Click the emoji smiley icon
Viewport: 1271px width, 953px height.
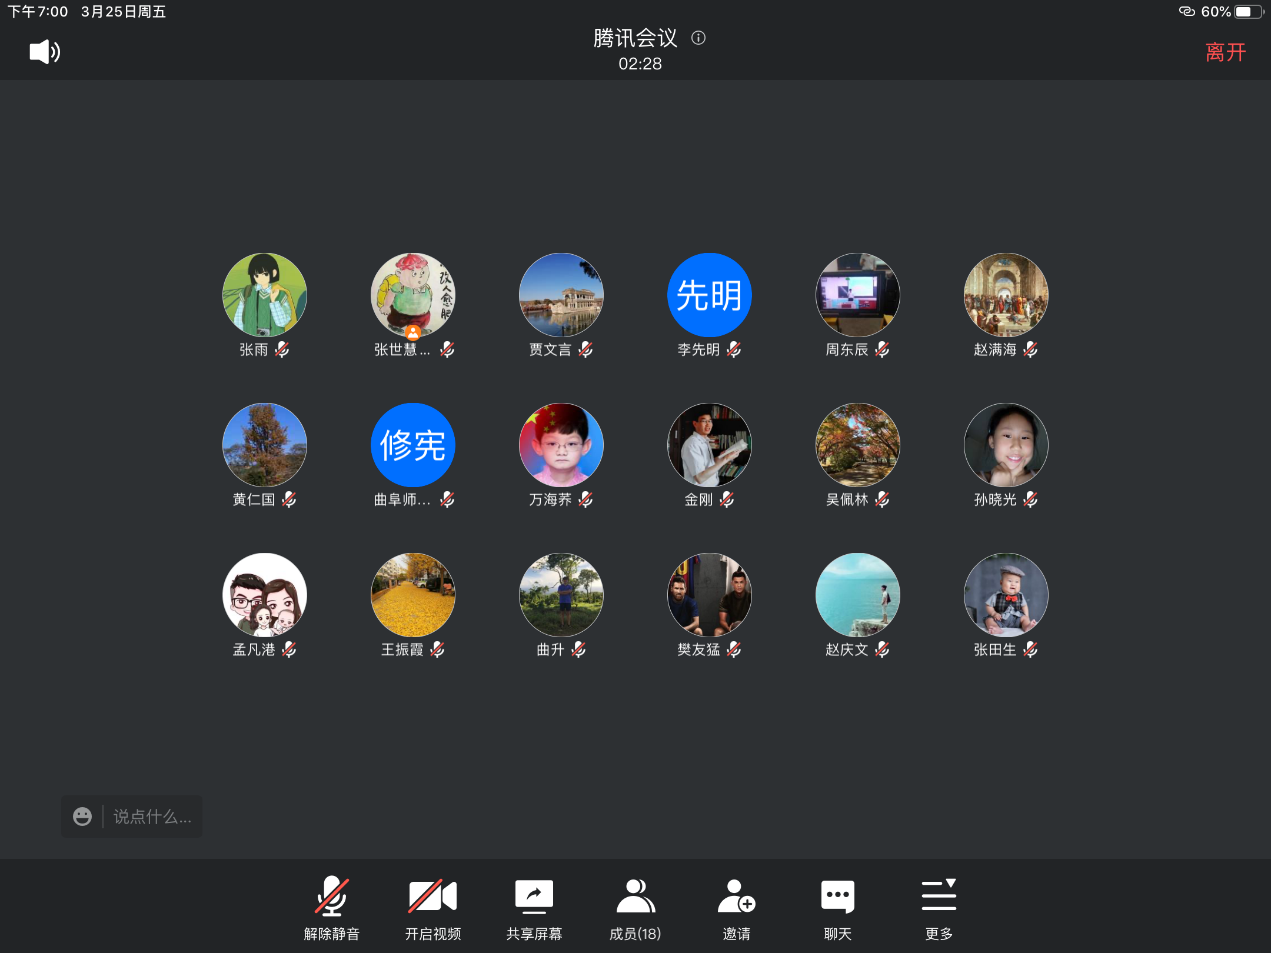83,817
